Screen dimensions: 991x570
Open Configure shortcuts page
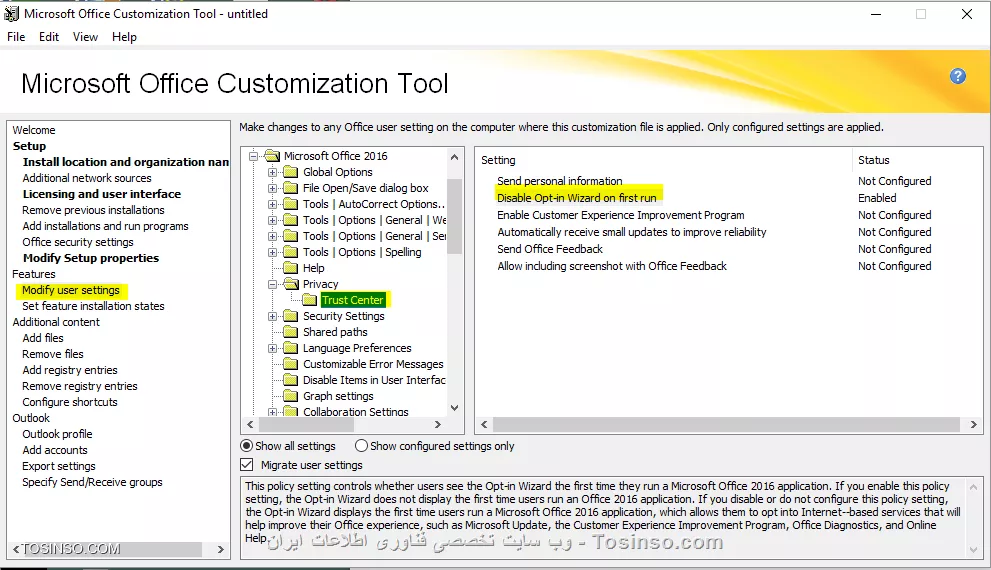[70, 402]
